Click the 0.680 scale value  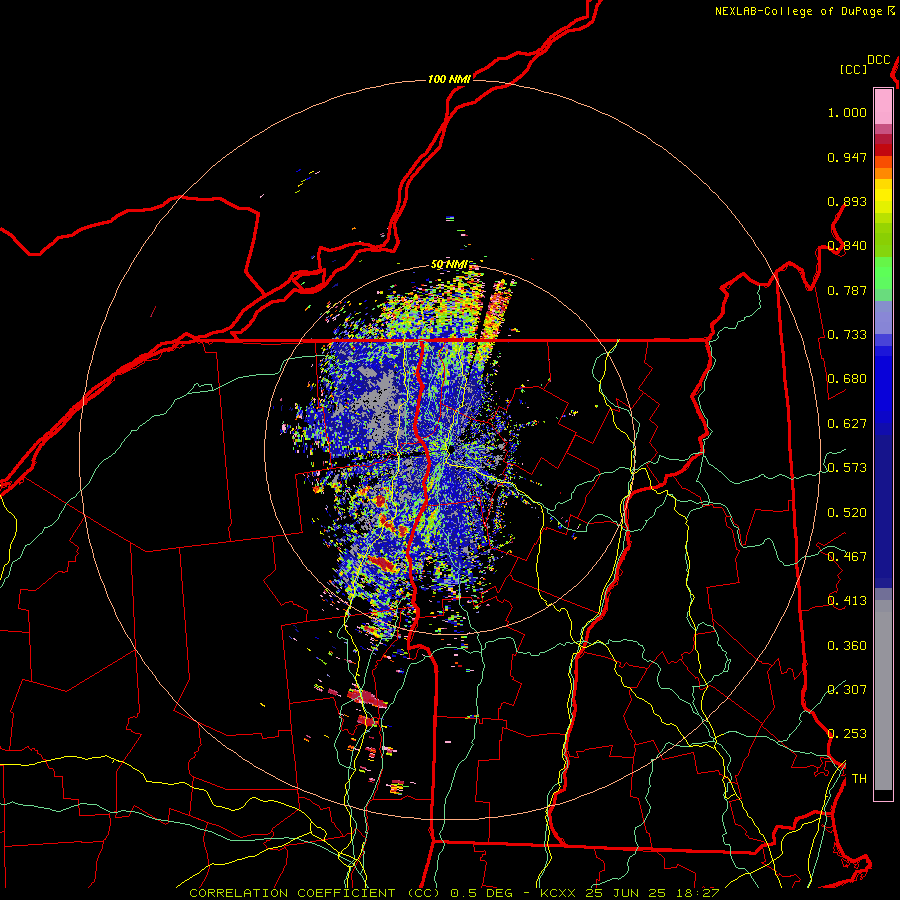[847, 379]
